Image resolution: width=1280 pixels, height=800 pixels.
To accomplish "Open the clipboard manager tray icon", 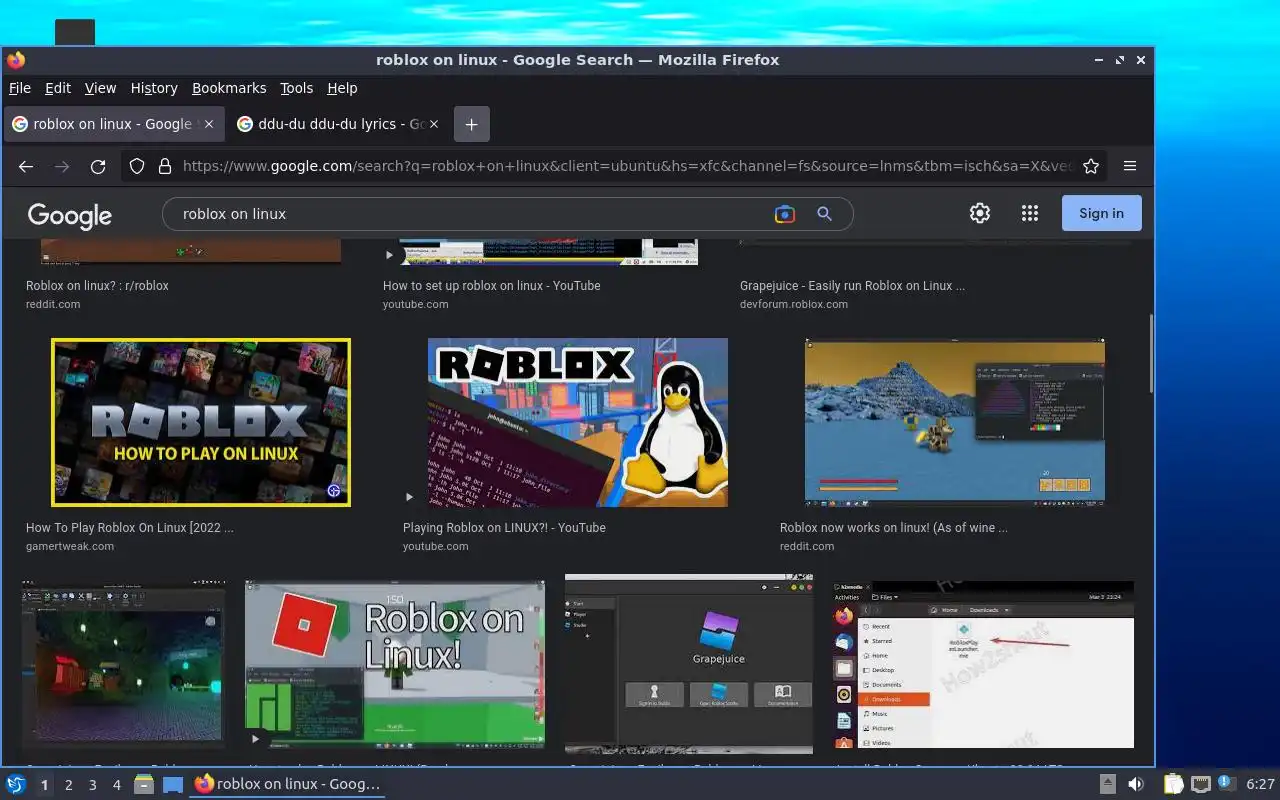I will coord(1173,784).
